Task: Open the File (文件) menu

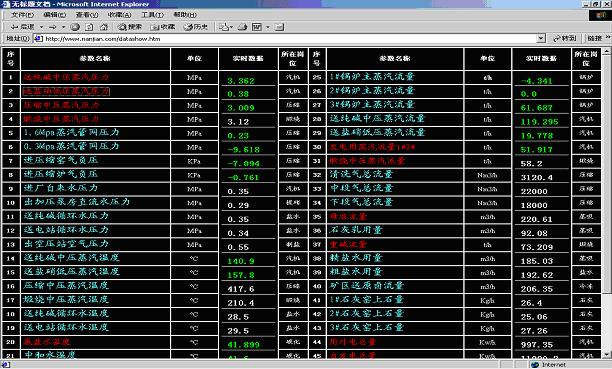Action: pos(23,15)
